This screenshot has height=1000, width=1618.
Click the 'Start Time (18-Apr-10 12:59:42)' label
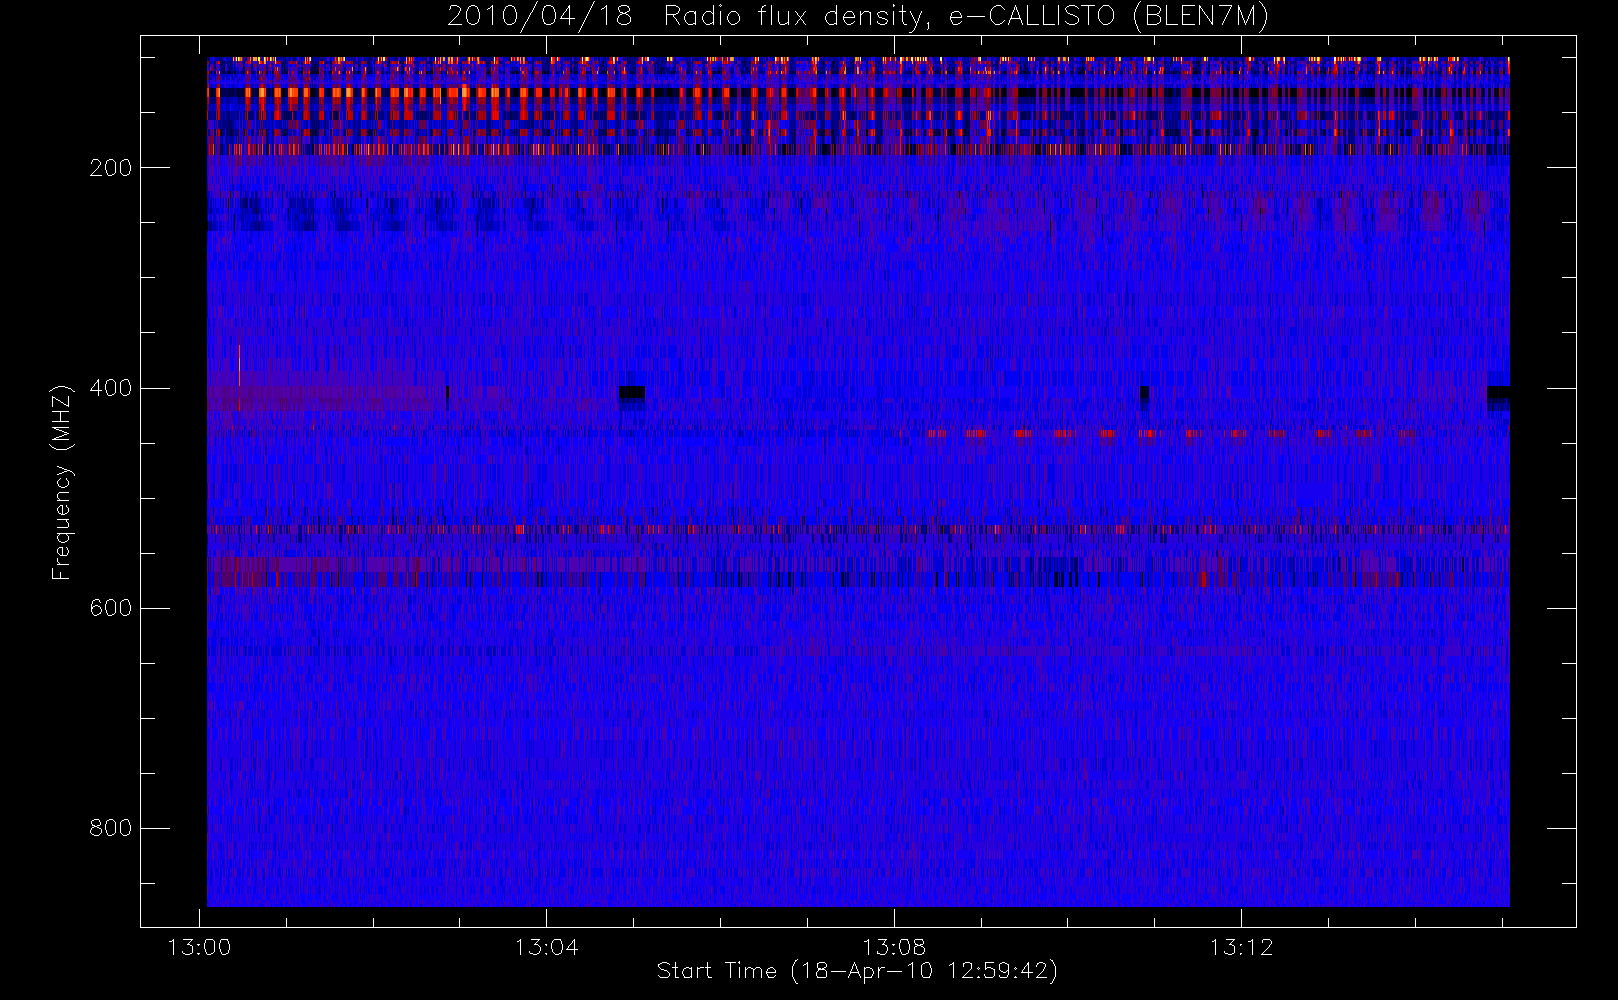coord(857,971)
